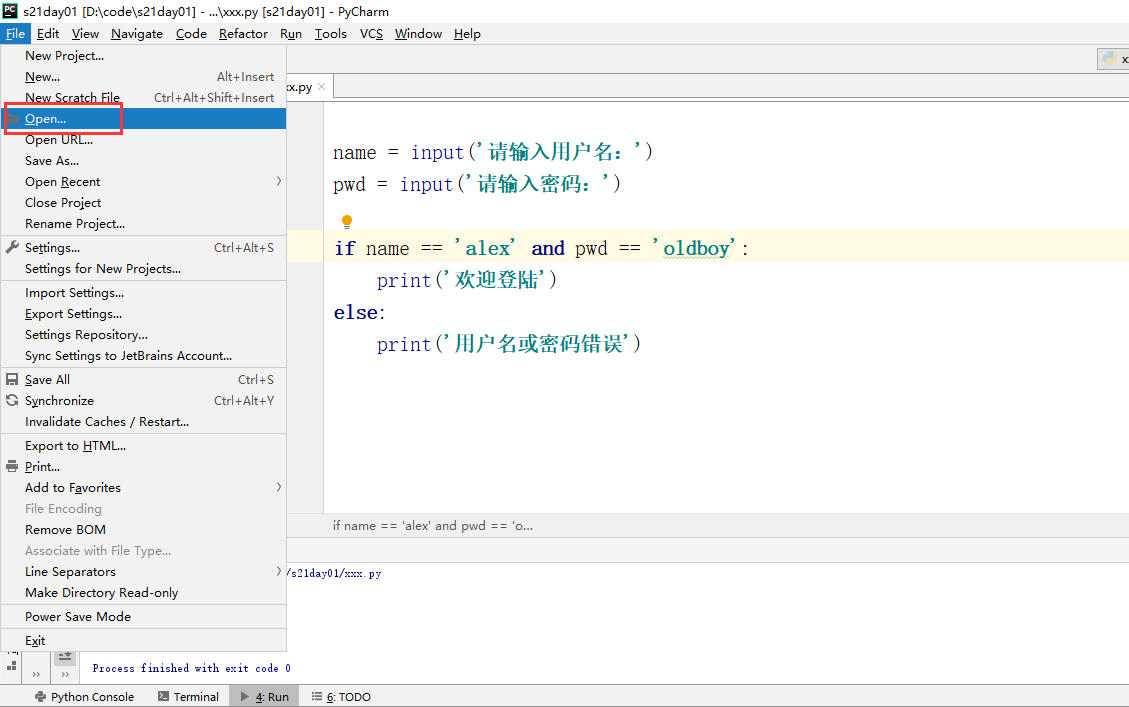Select Sync Settings to JetBrains Account...
This screenshot has width=1129, height=707.
click(143, 356)
